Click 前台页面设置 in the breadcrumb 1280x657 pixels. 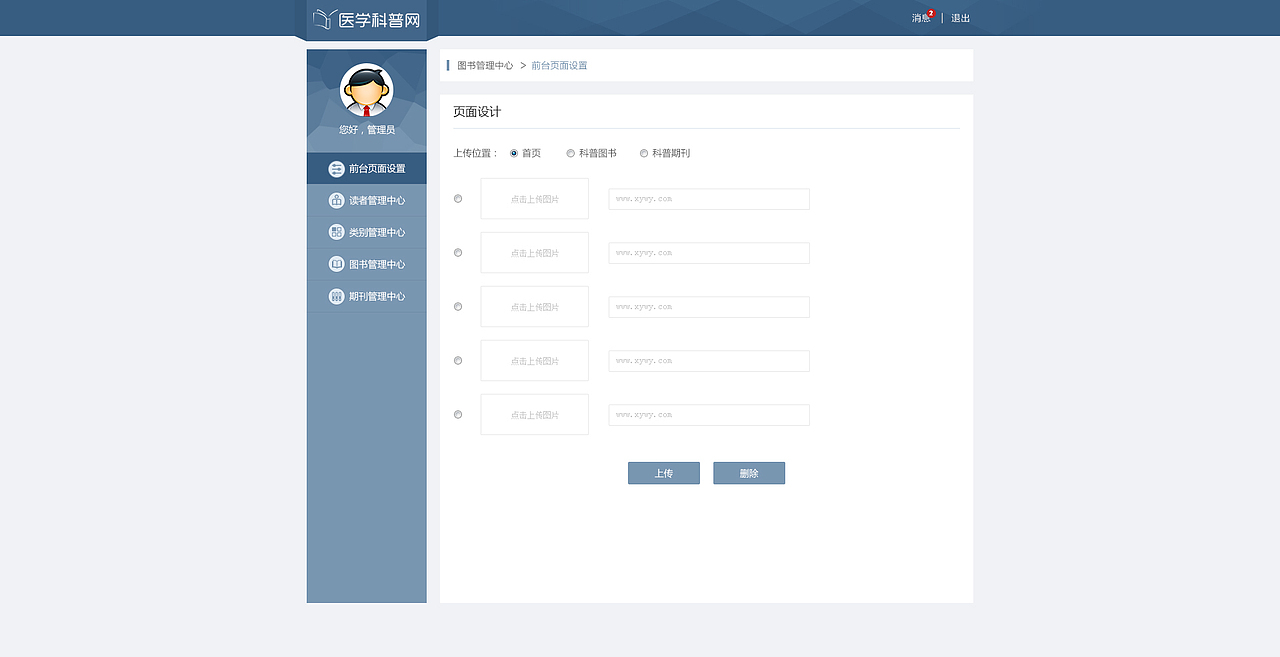(x=557, y=64)
